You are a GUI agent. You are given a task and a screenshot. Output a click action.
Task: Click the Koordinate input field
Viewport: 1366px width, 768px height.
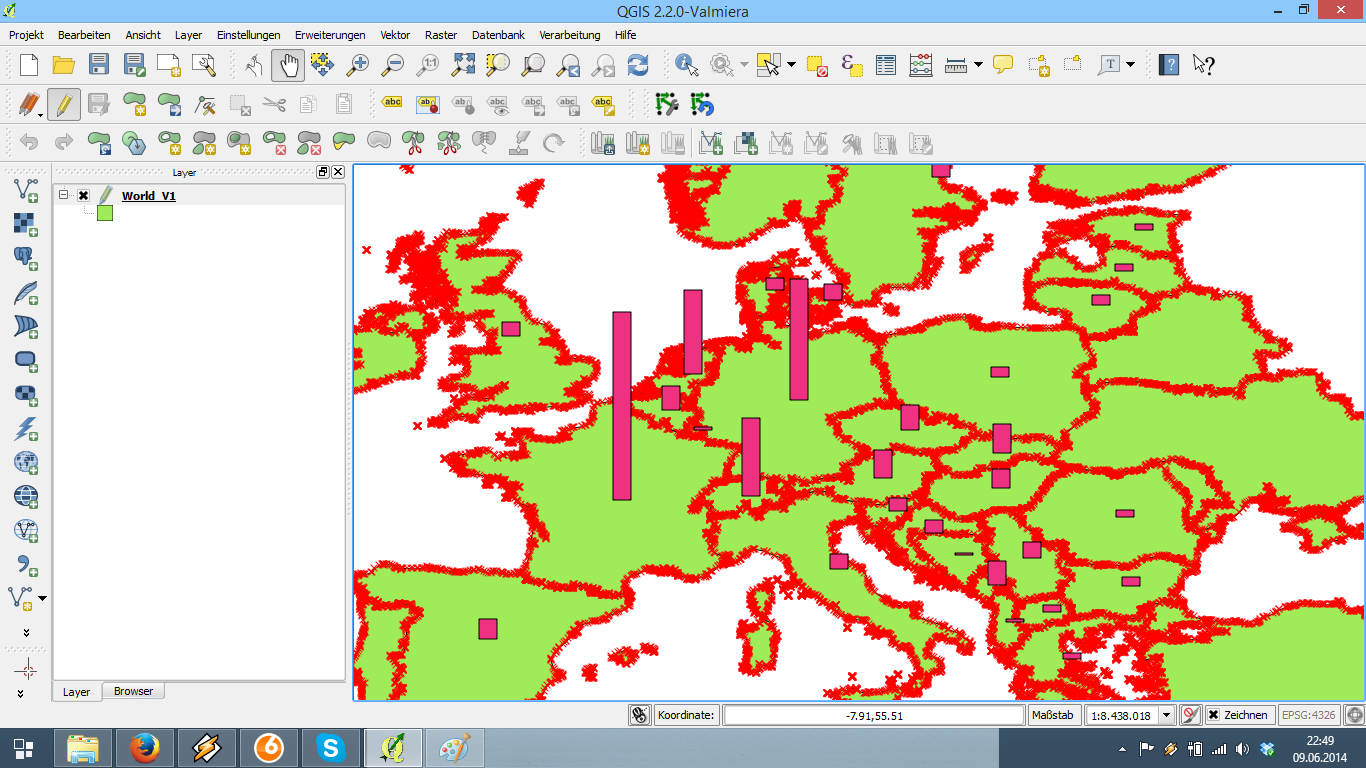coord(874,715)
